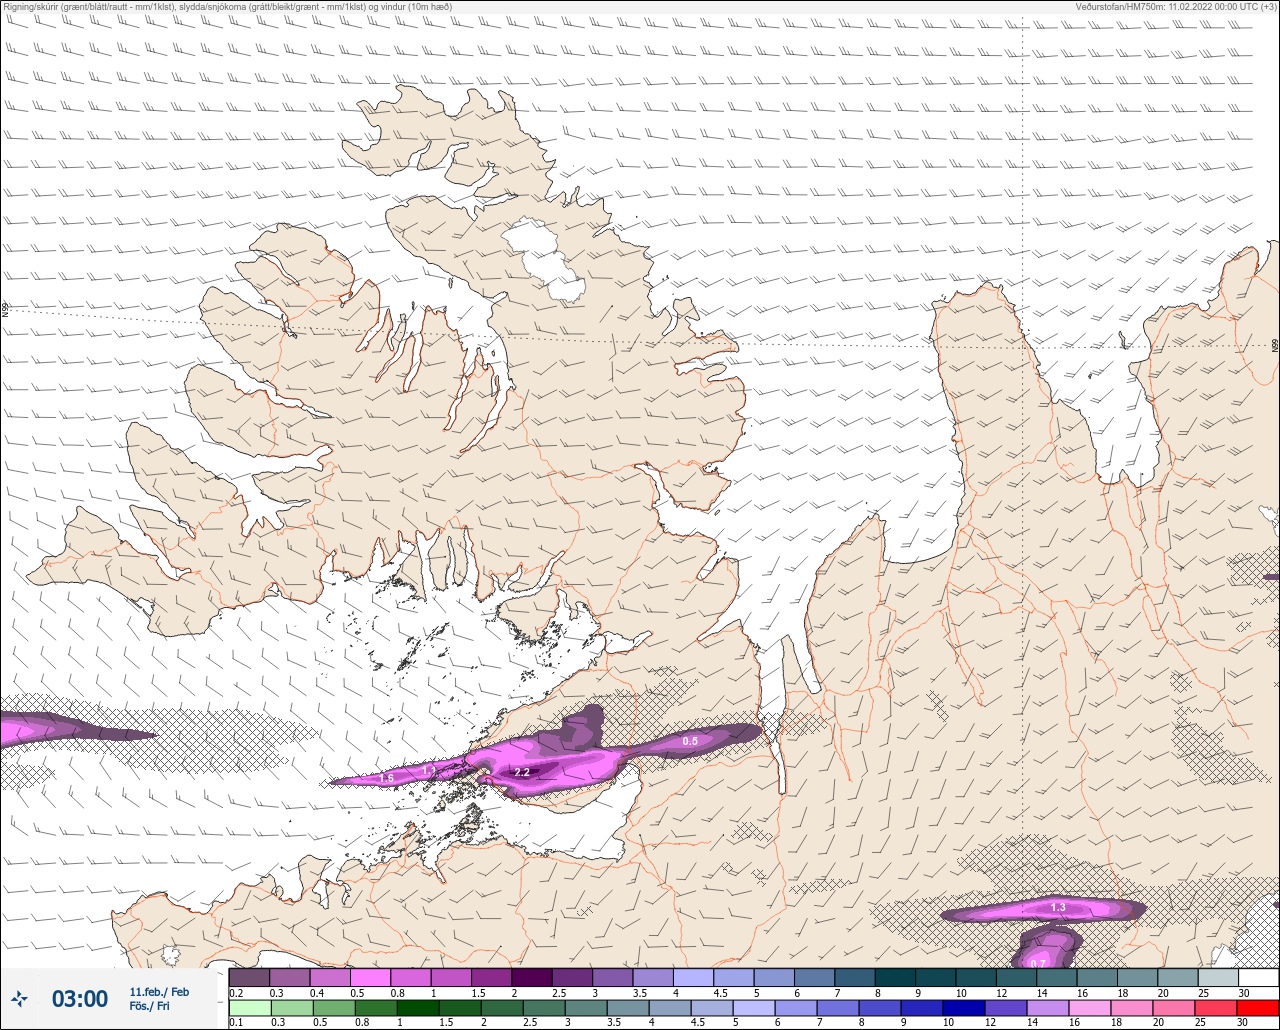This screenshot has width=1280, height=1030.
Task: Select light lavender 4–4.5 snow legend swatch
Action: coord(693,977)
